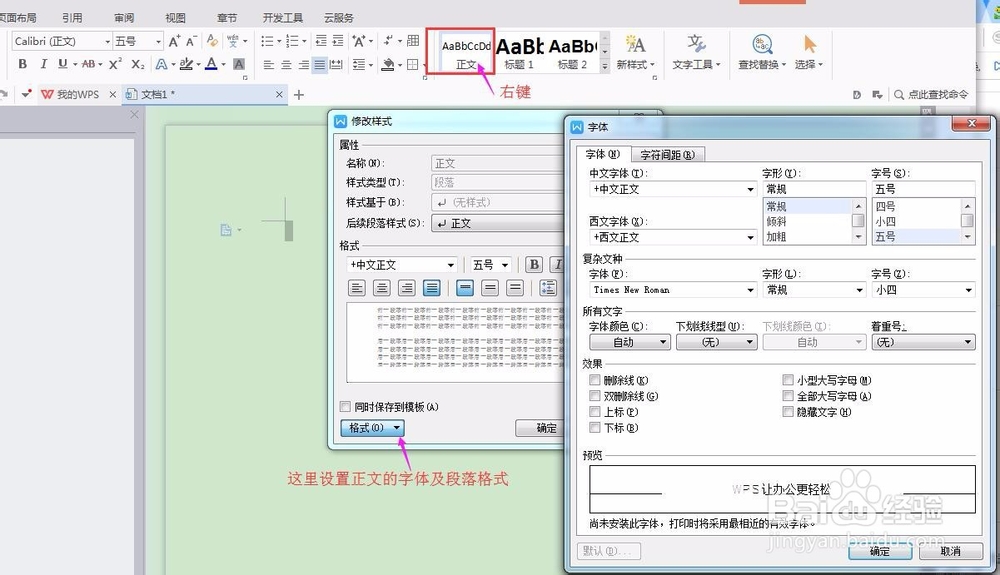Viewport: 1000px width, 575px height.
Task: Apply character shading gray A icon
Action: point(239,64)
